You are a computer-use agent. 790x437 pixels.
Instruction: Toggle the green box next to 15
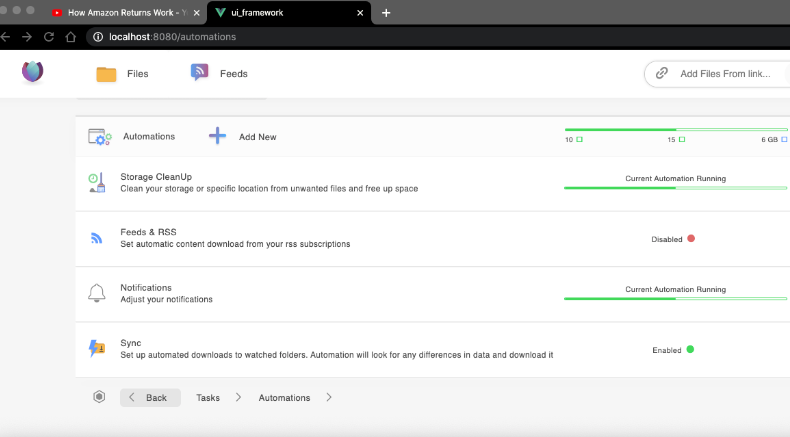point(682,139)
